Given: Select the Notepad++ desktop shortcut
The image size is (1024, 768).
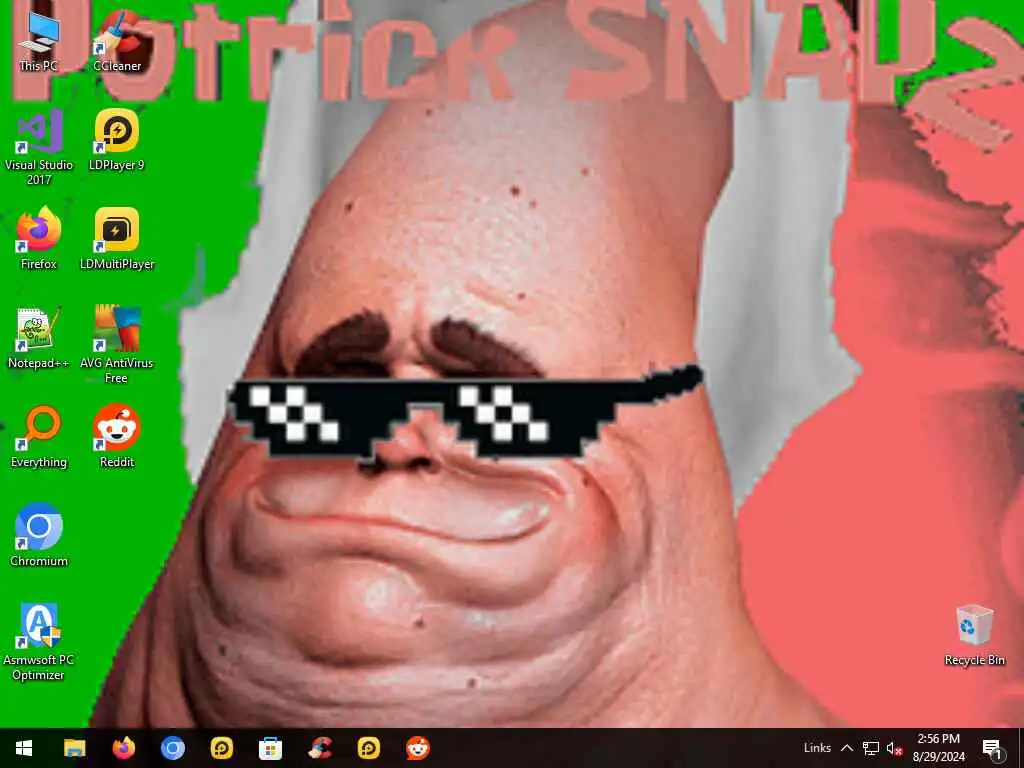Looking at the screenshot, I should 39,338.
